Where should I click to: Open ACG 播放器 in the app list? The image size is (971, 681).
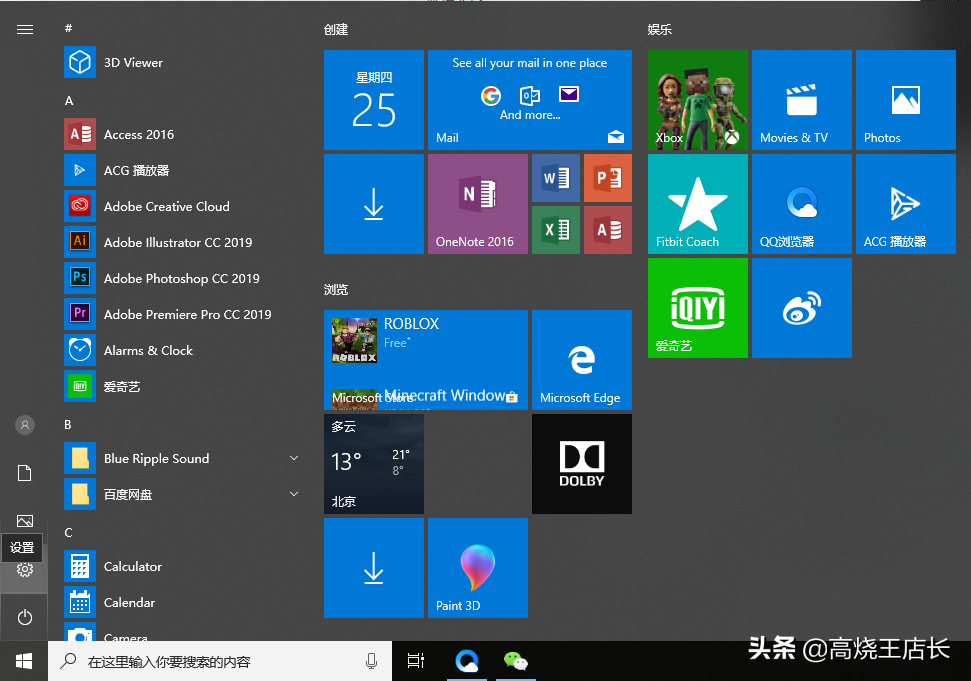click(180, 170)
